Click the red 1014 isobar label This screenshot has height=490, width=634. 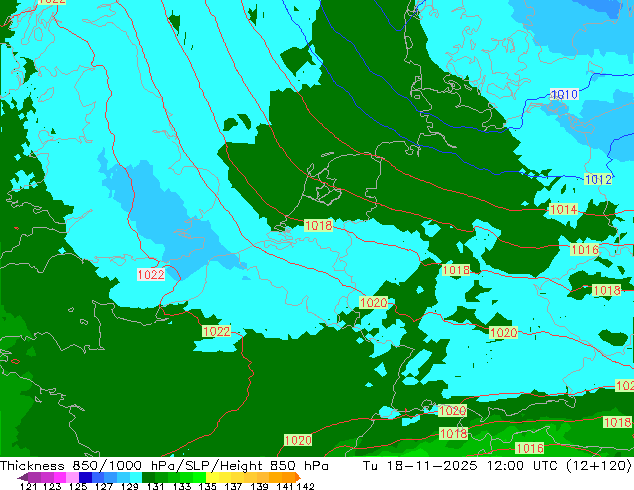point(564,209)
